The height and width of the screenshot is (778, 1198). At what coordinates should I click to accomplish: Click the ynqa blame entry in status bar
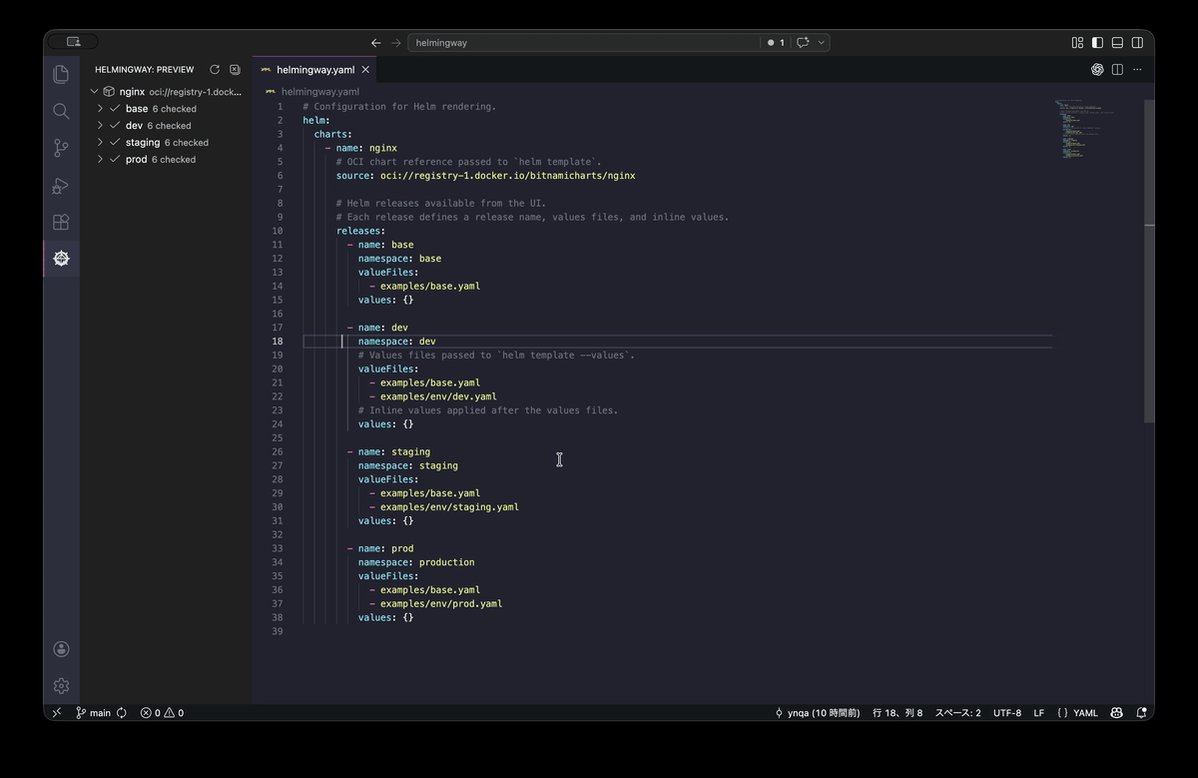click(x=817, y=712)
